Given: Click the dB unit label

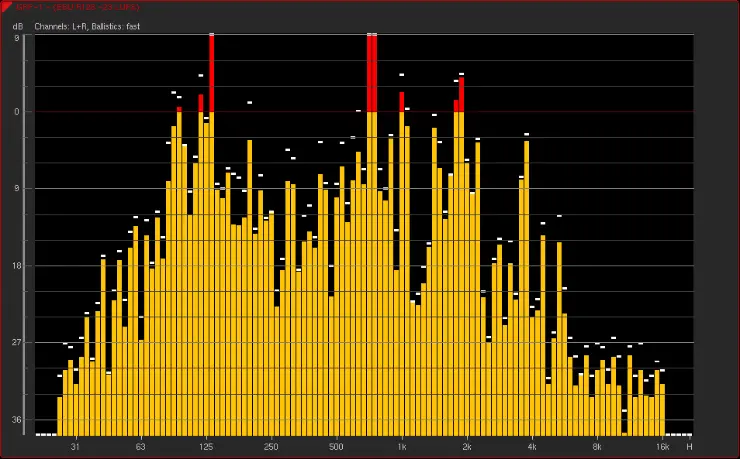Looking at the screenshot, I should coord(15,25).
